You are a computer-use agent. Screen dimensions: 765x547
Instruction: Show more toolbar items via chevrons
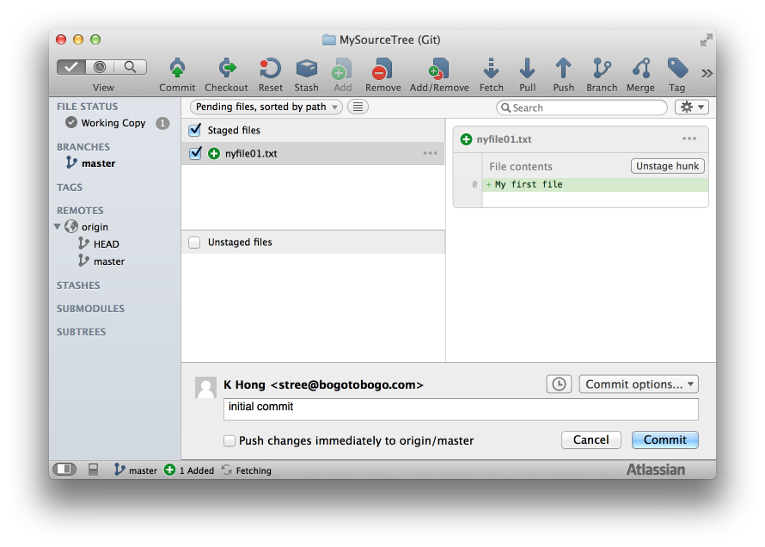(x=707, y=73)
